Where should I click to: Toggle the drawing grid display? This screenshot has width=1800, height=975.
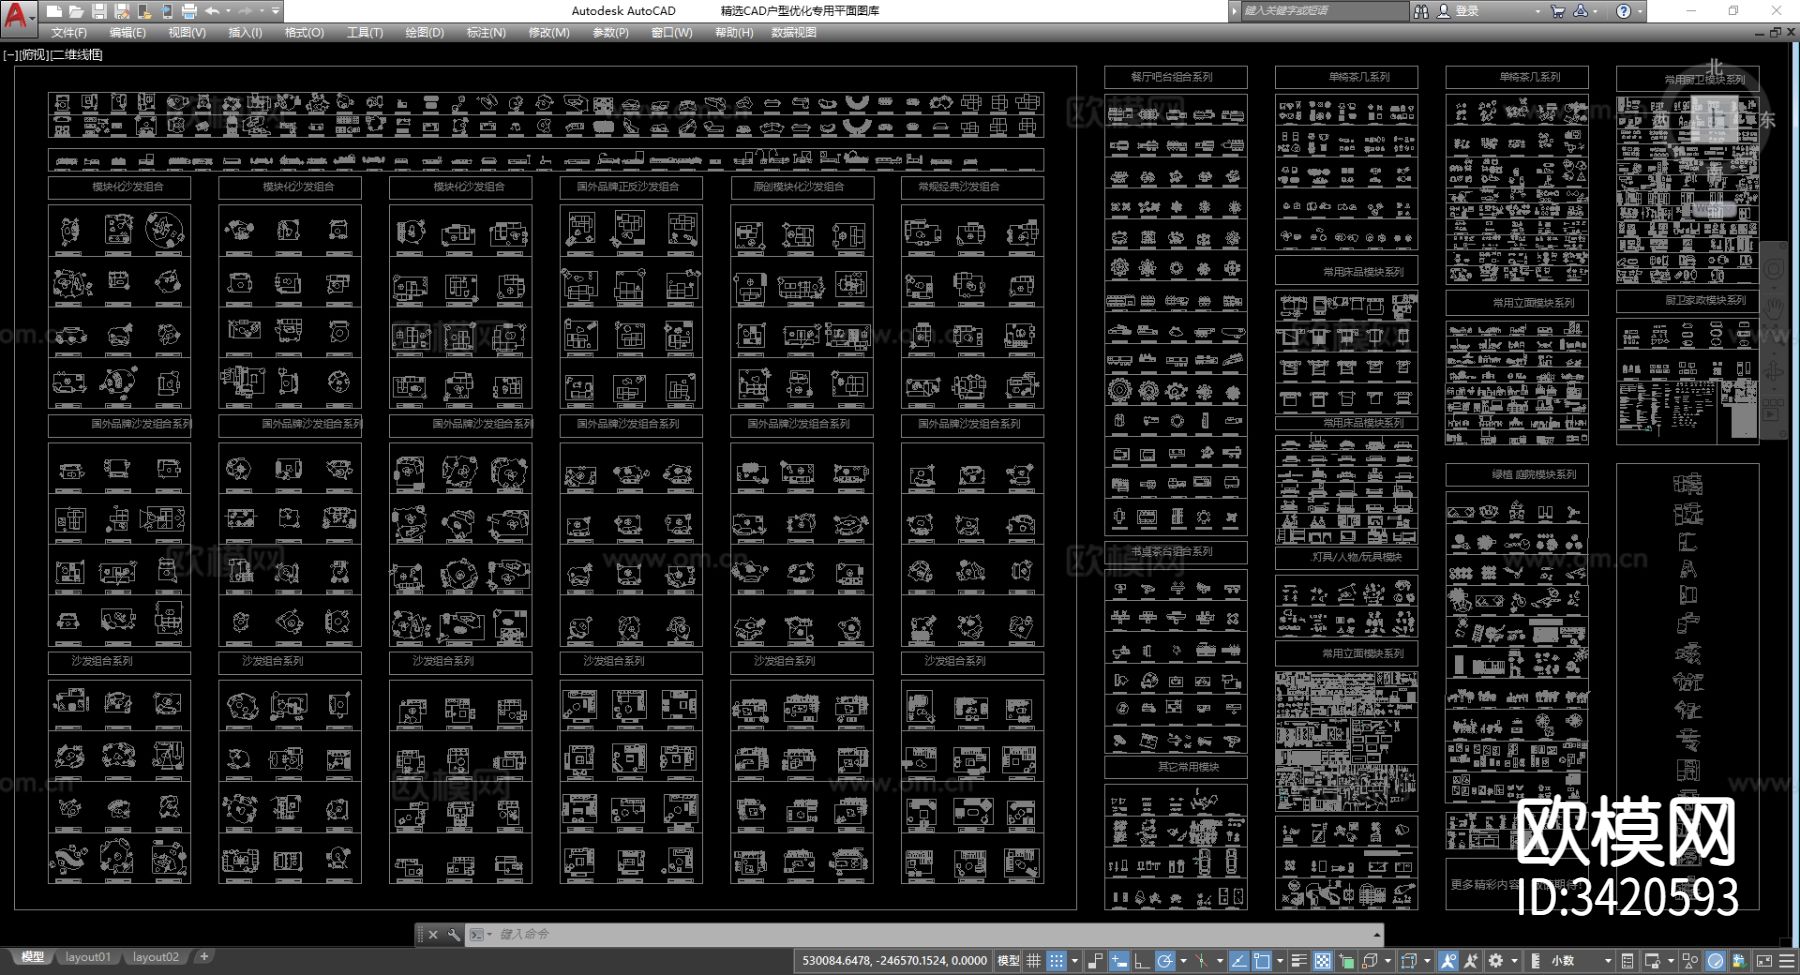[1033, 961]
